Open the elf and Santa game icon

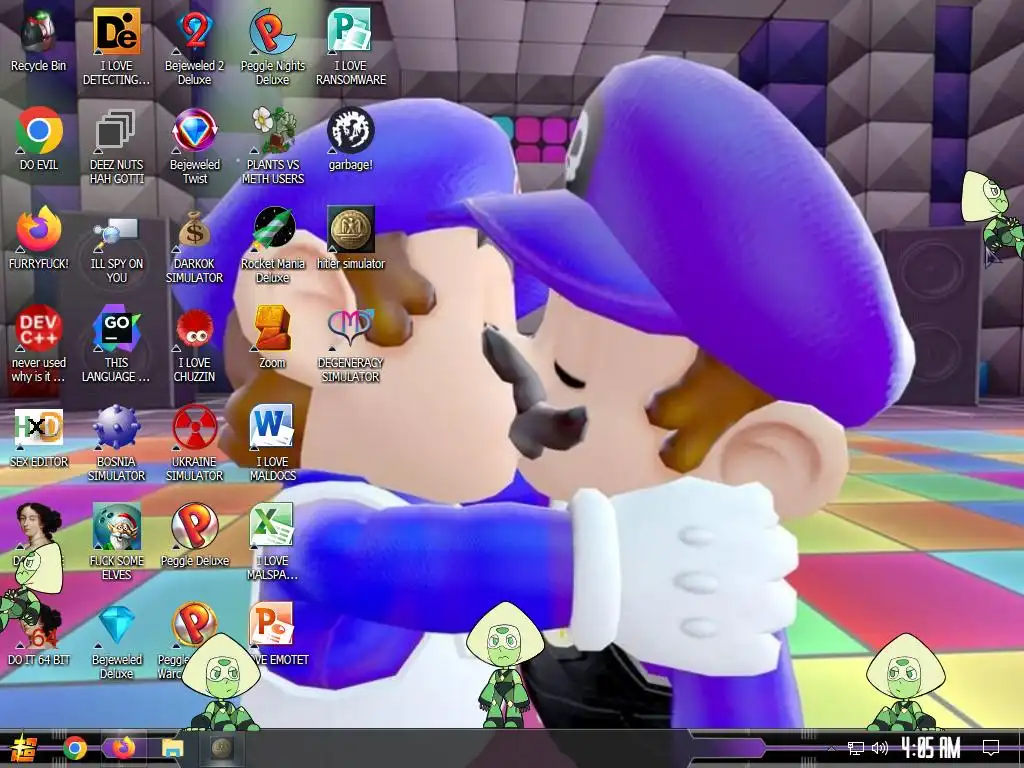click(x=116, y=526)
